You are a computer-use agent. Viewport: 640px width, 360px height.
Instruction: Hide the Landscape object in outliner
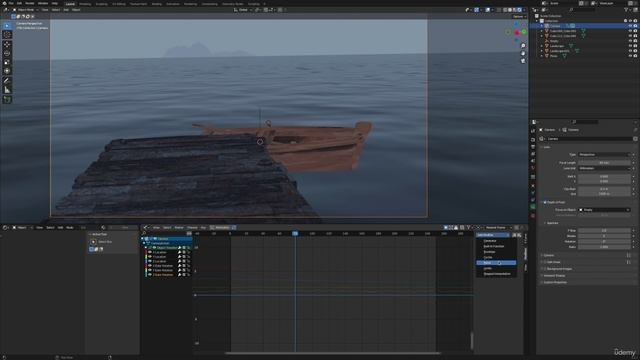[630, 46]
